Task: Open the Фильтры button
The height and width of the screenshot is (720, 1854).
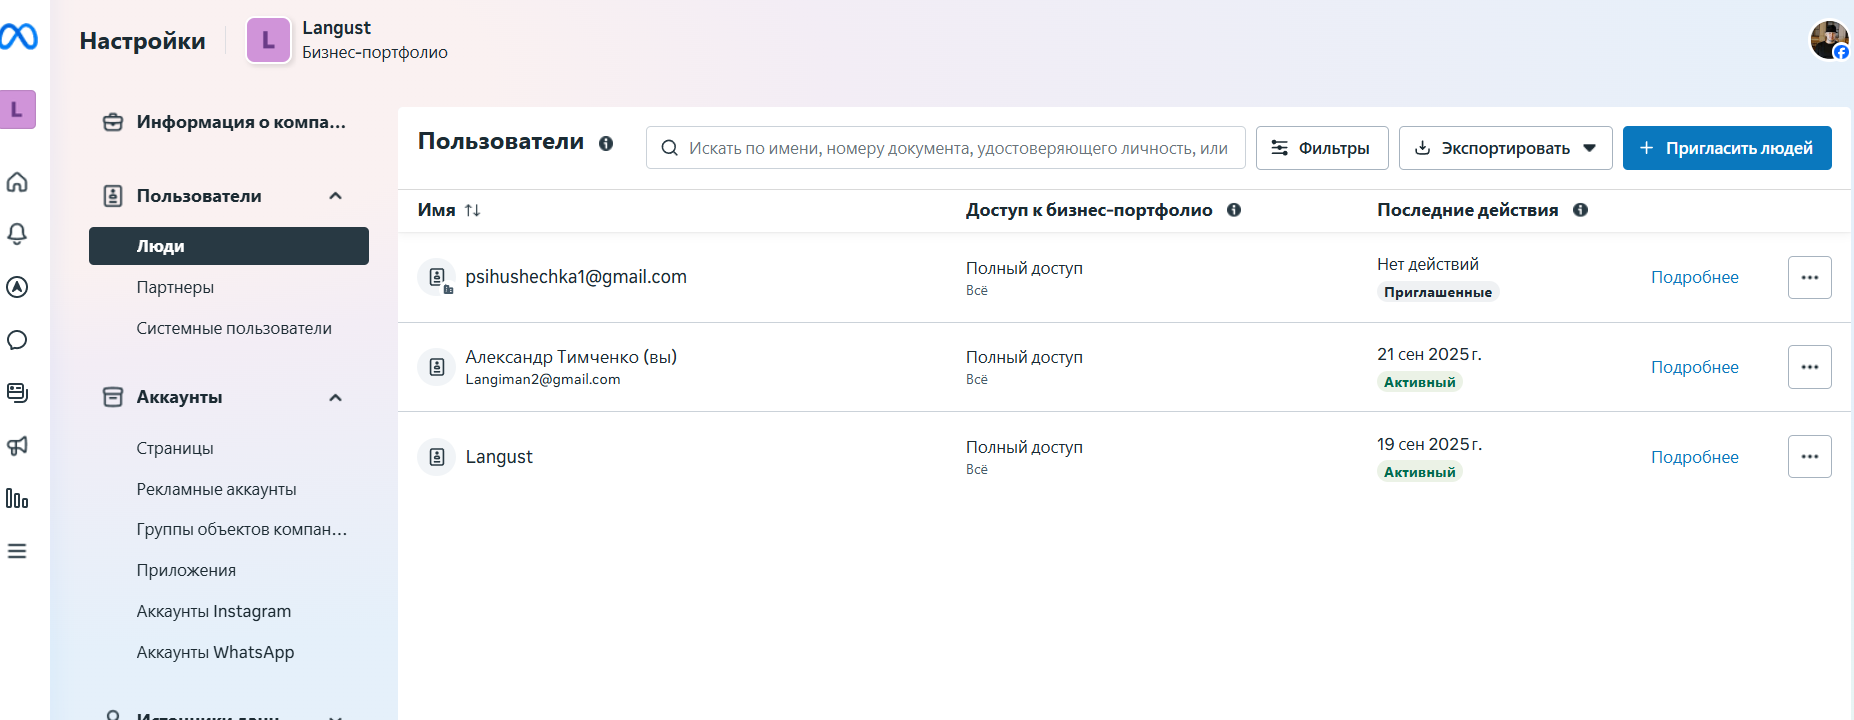Action: [1322, 148]
